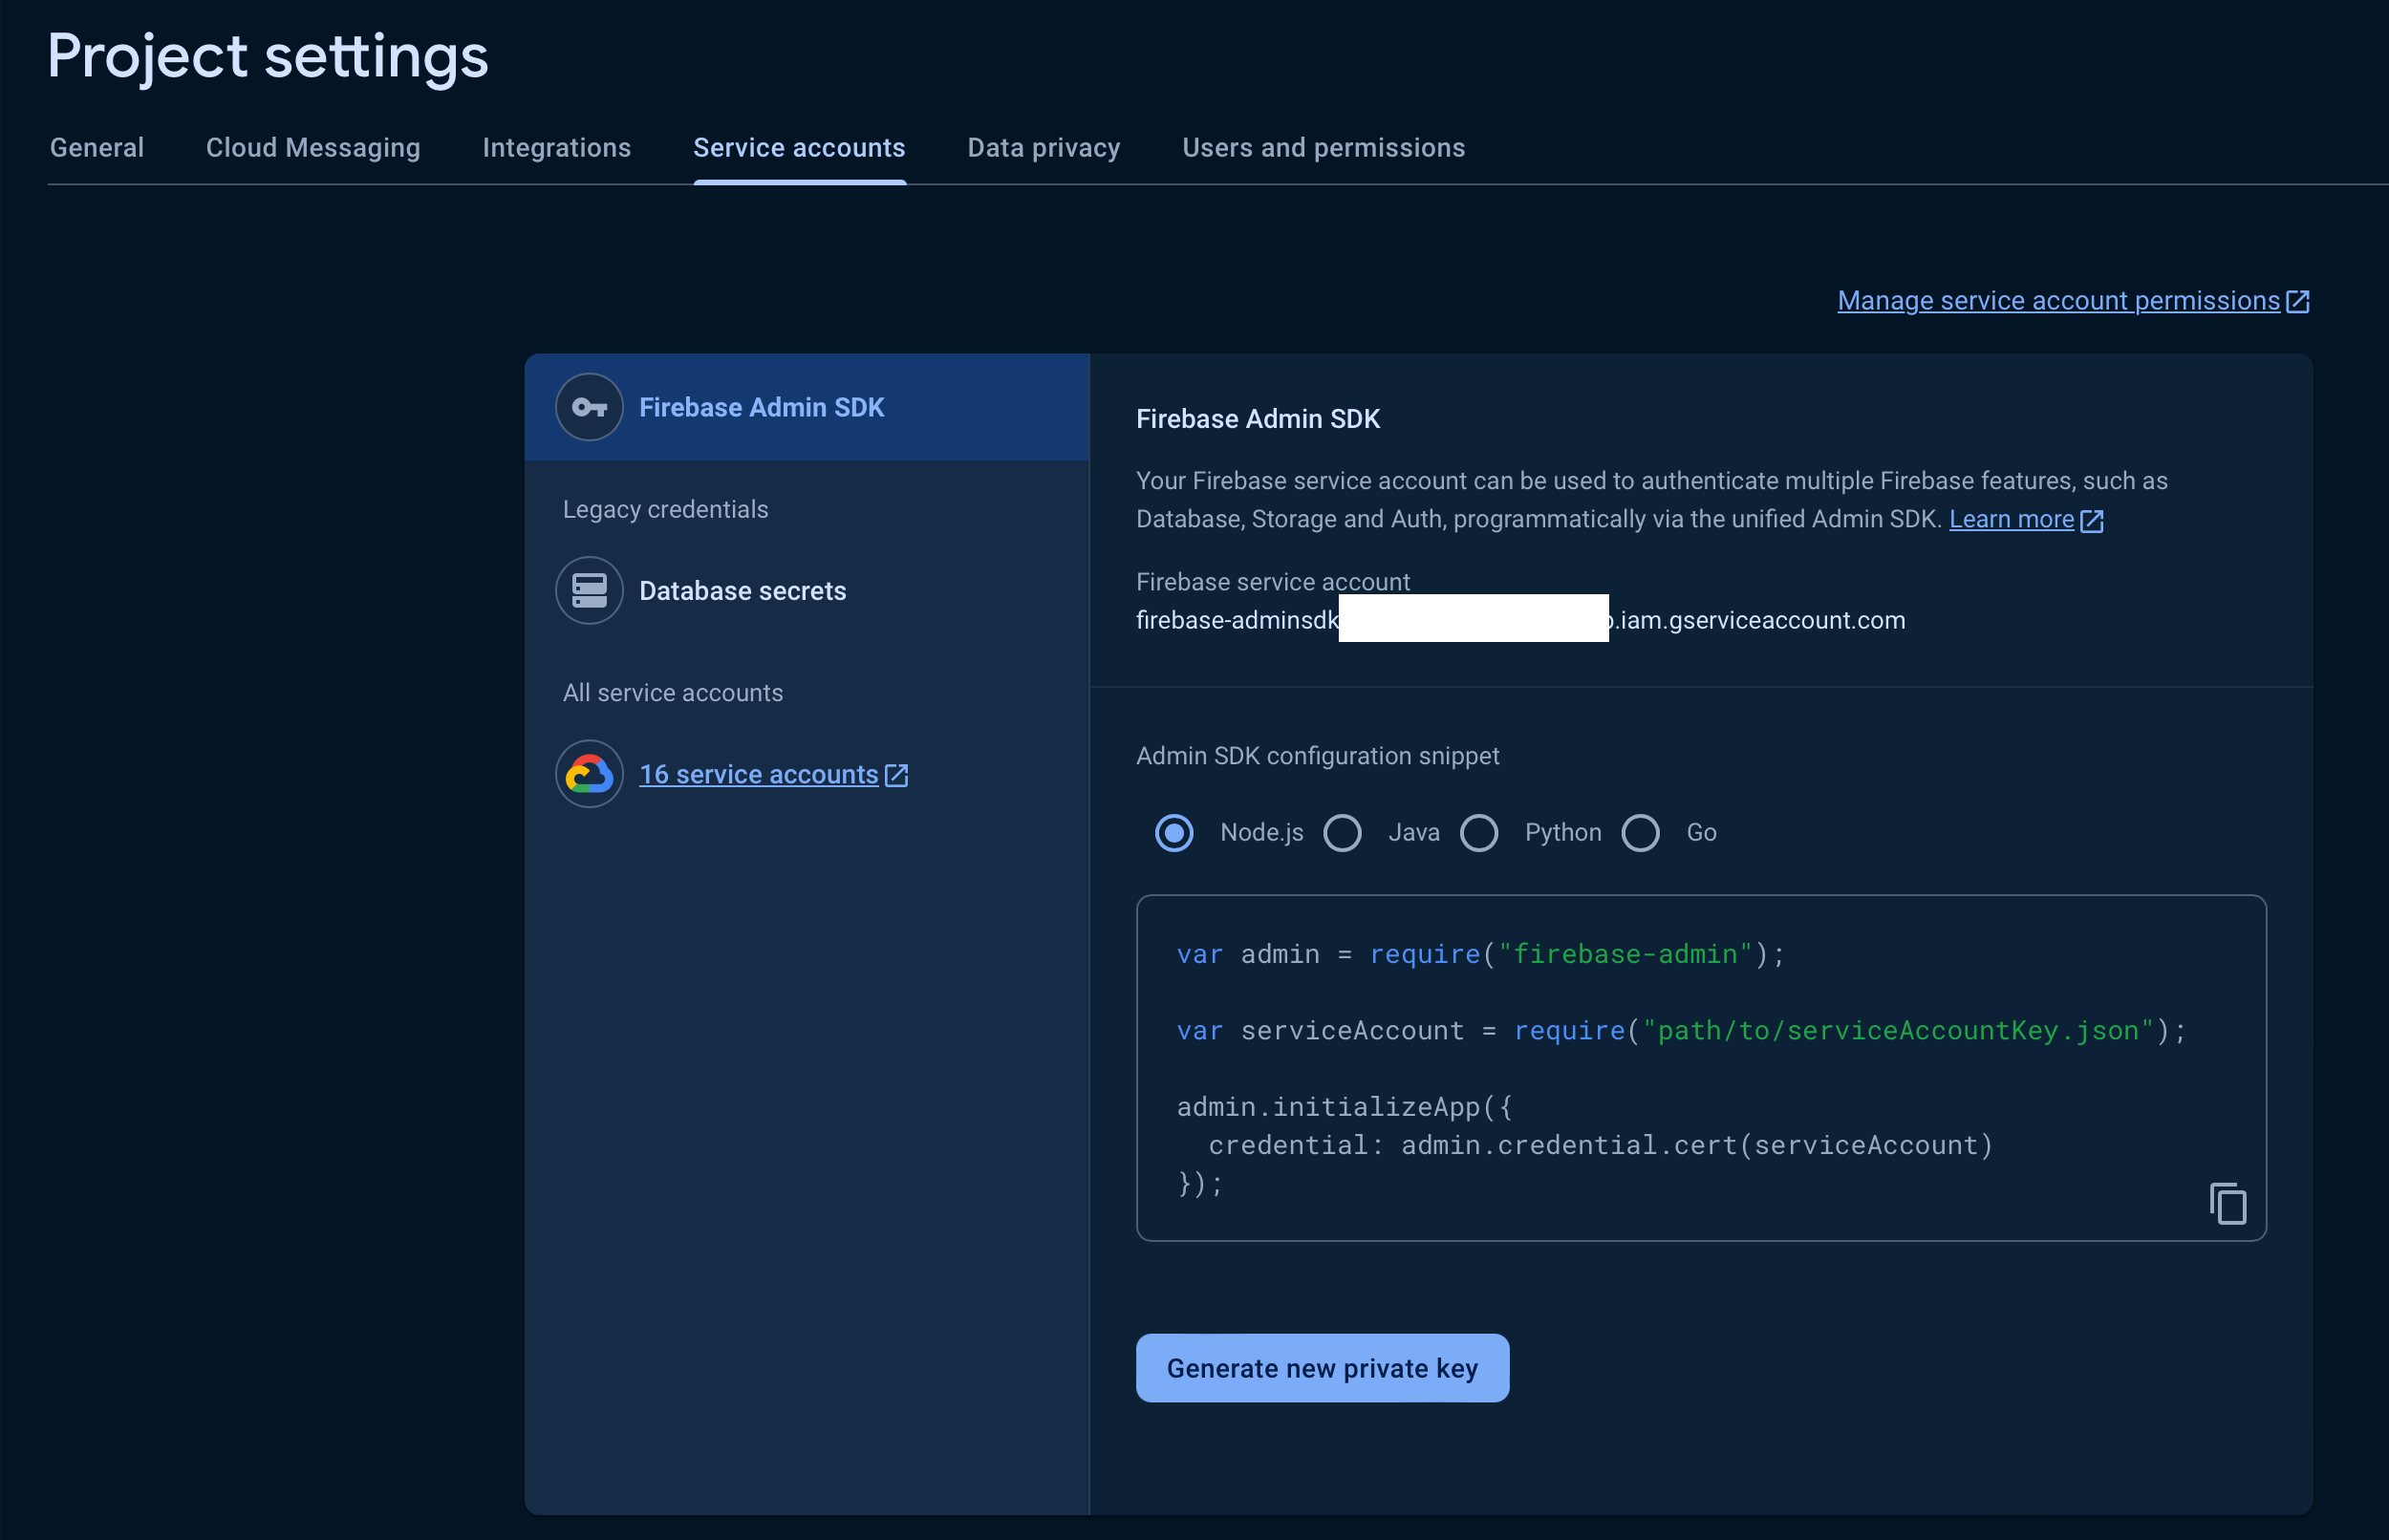The width and height of the screenshot is (2389, 1540).
Task: Open Database secrets in sidebar
Action: 742,590
